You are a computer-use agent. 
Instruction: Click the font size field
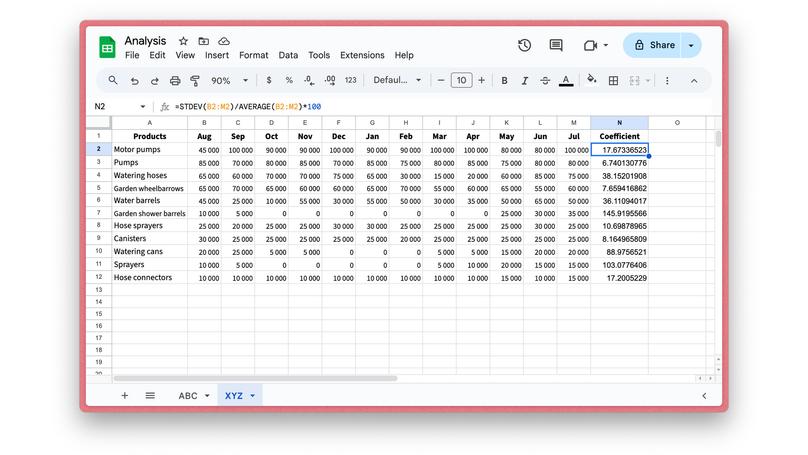click(461, 80)
